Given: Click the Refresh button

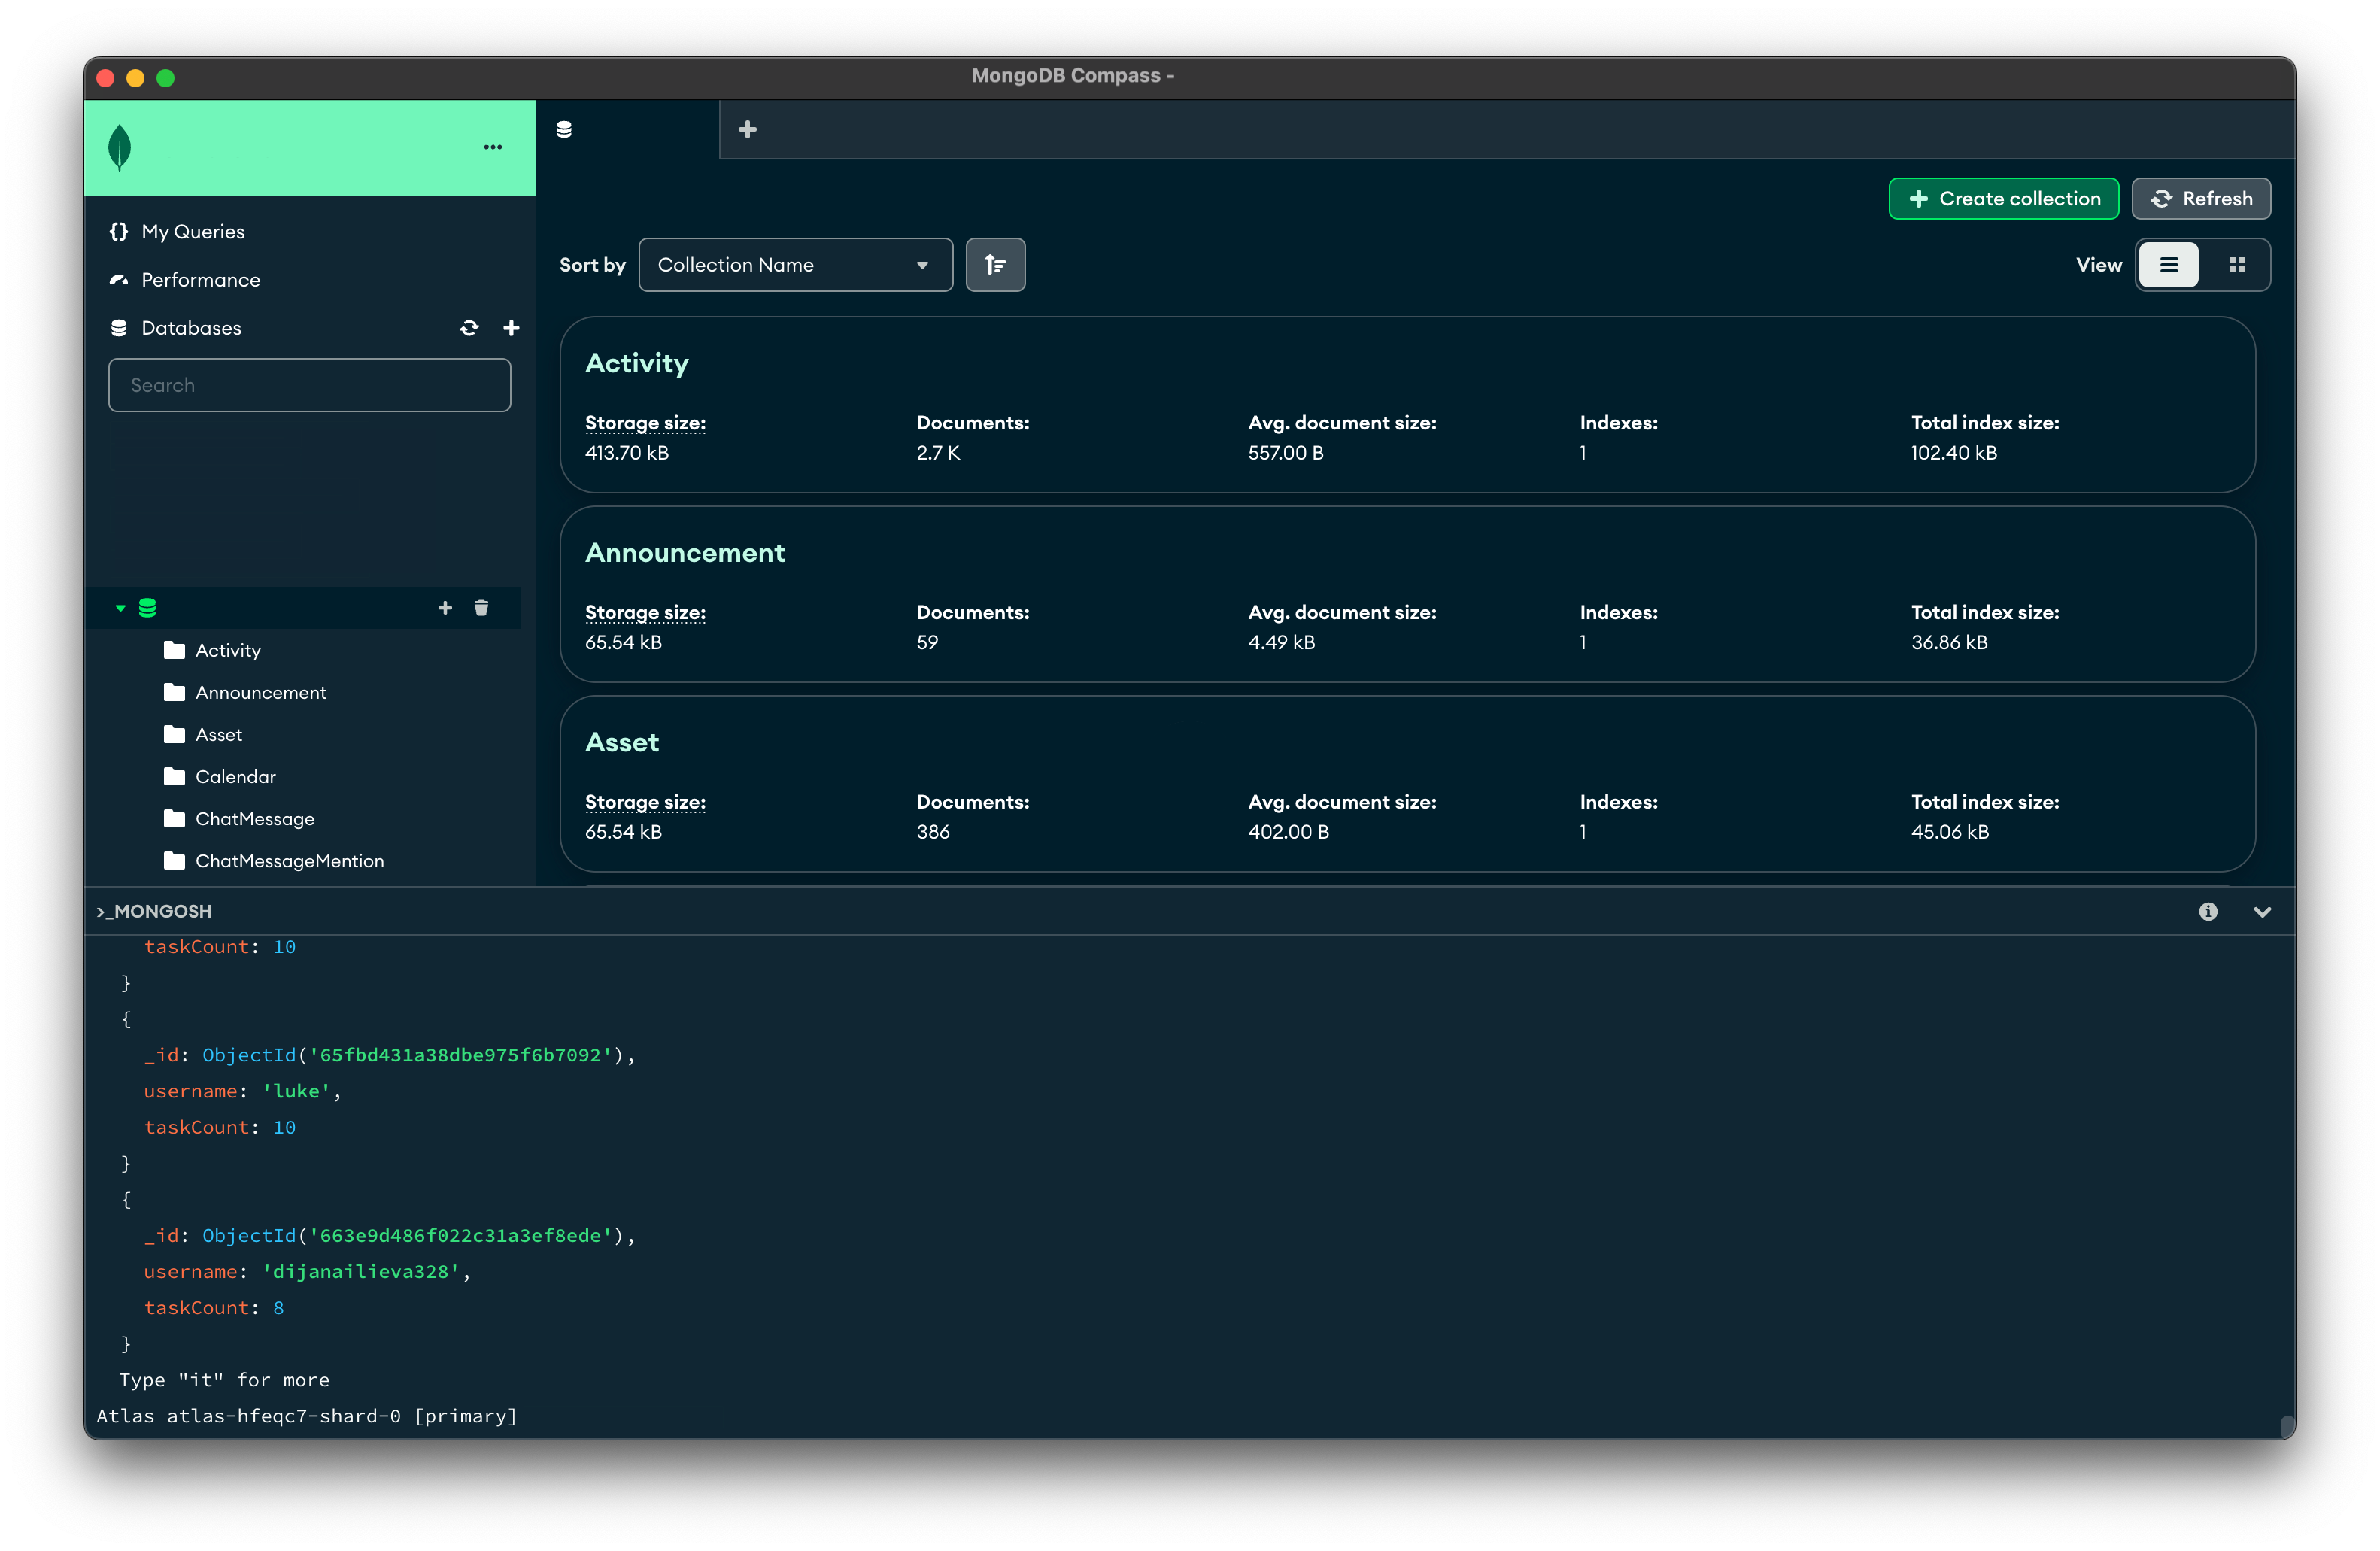Looking at the screenshot, I should 2201,198.
